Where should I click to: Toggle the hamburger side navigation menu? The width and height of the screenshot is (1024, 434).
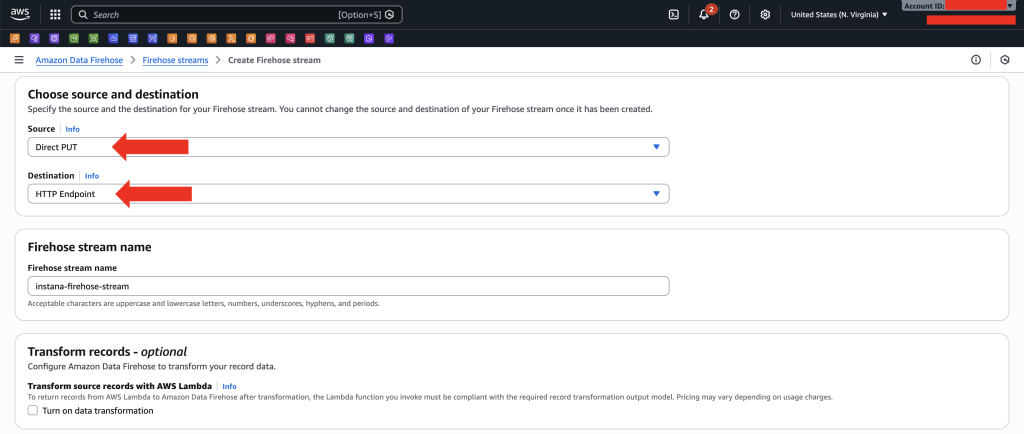19,60
